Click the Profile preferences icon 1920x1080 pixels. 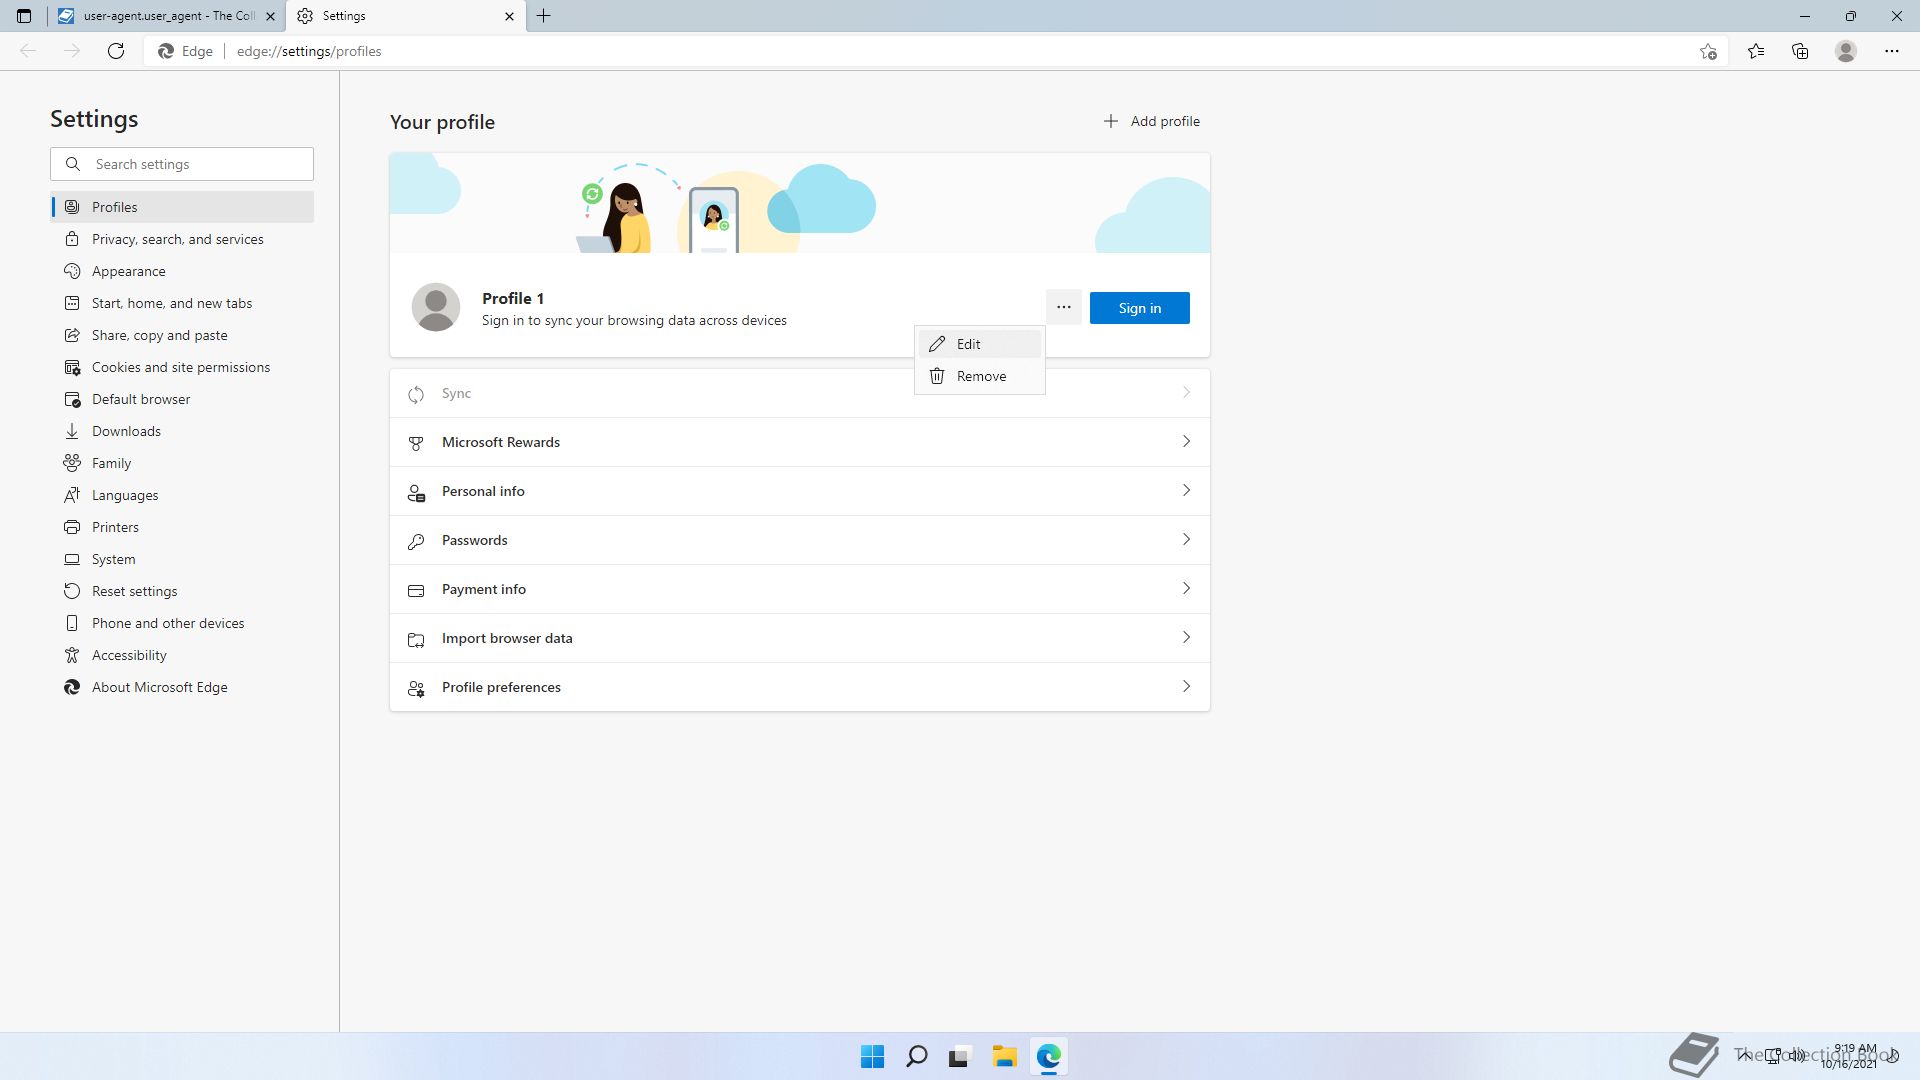point(416,688)
